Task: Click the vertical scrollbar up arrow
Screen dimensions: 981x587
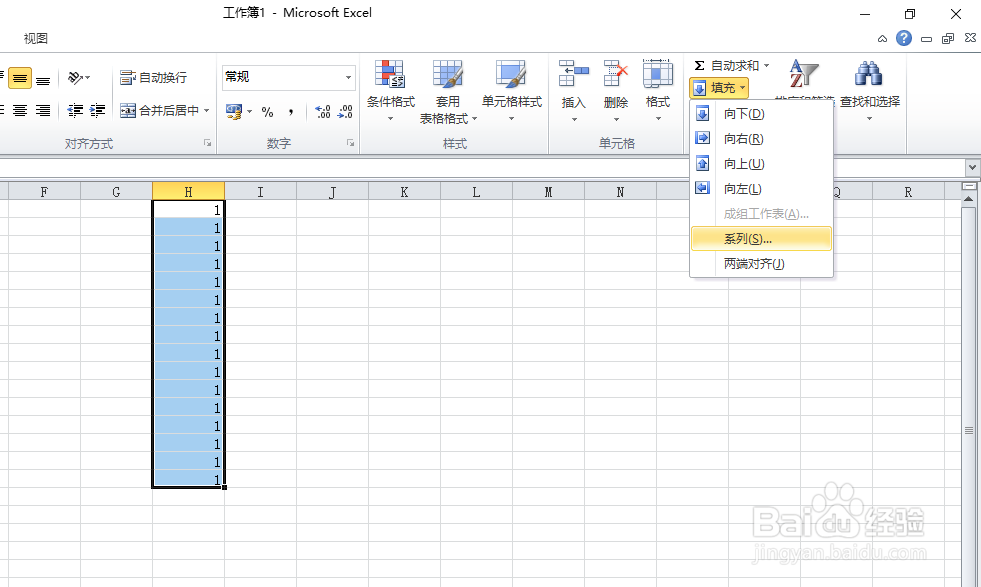Action: pyautogui.click(x=968, y=200)
